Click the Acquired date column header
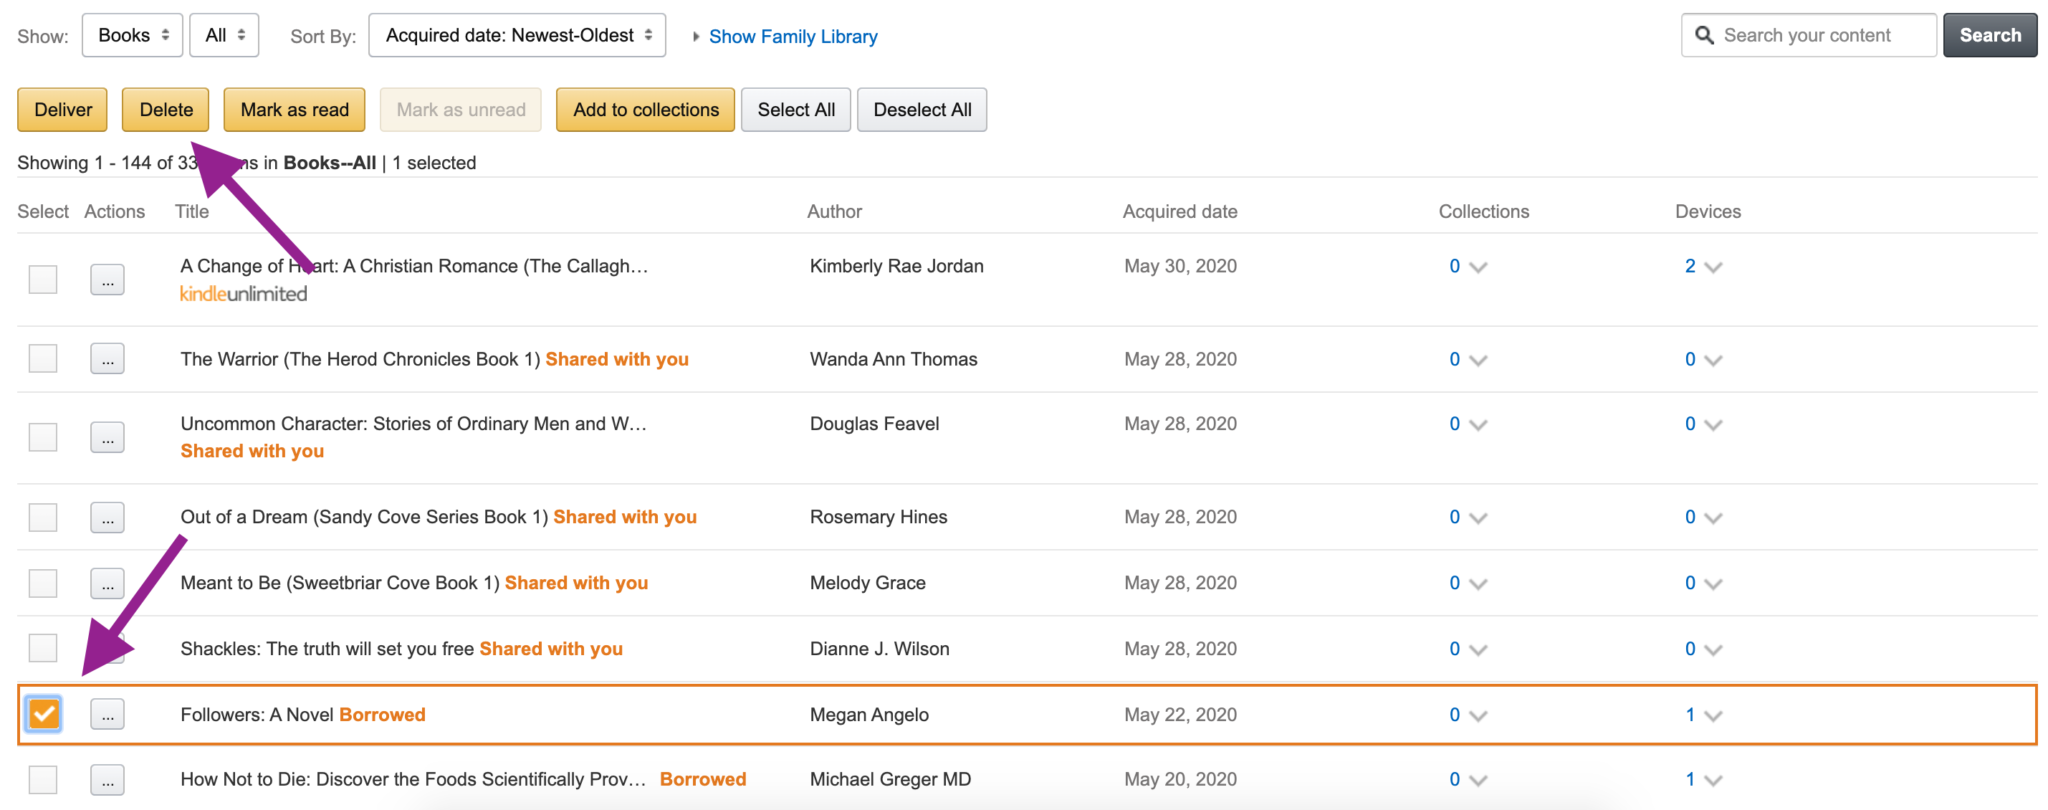The height and width of the screenshot is (810, 2048). pos(1180,212)
